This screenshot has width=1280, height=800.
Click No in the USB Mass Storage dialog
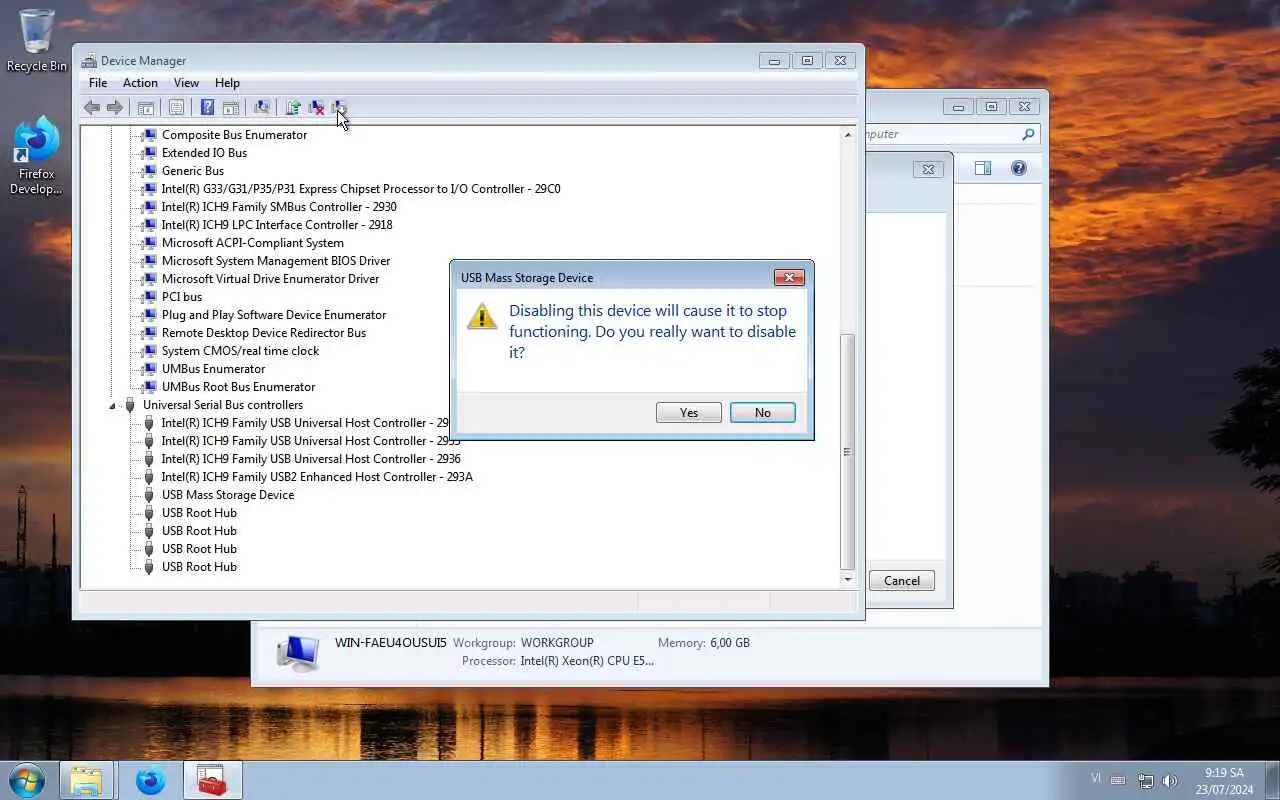pyautogui.click(x=763, y=413)
